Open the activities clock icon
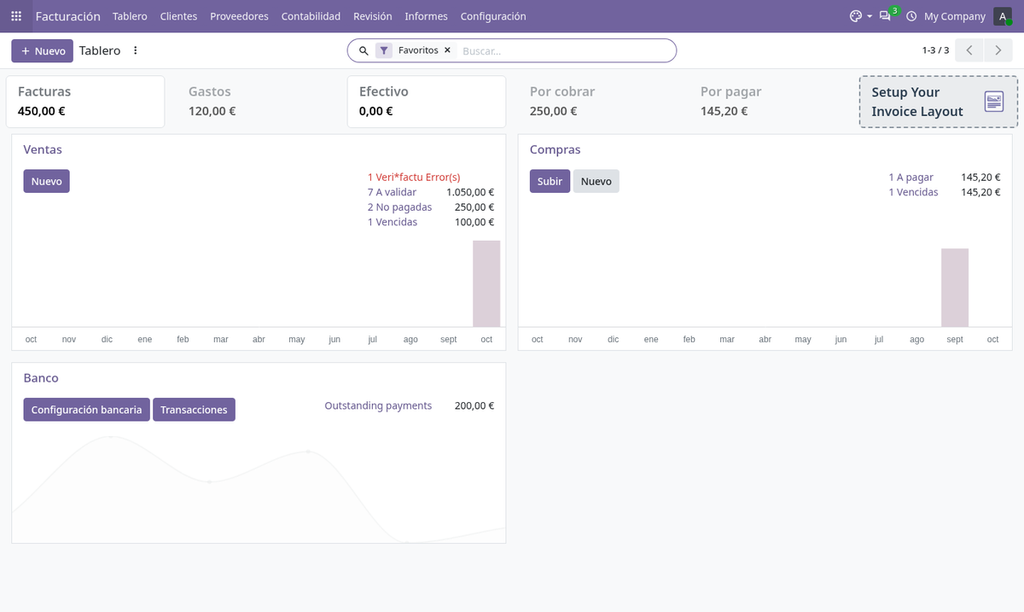Screen dimensions: 1024x612 911,16
